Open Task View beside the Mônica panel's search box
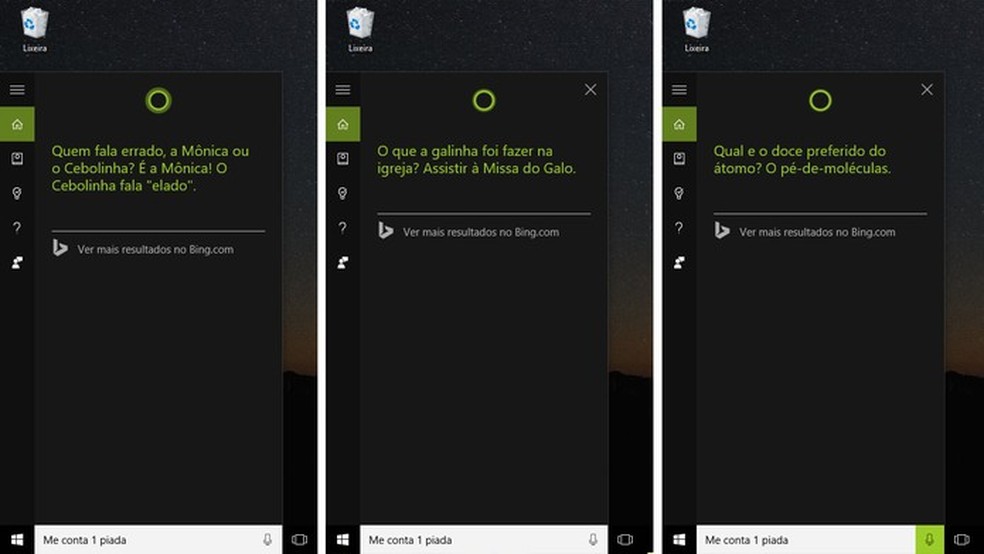This screenshot has width=984, height=554. coord(299,540)
